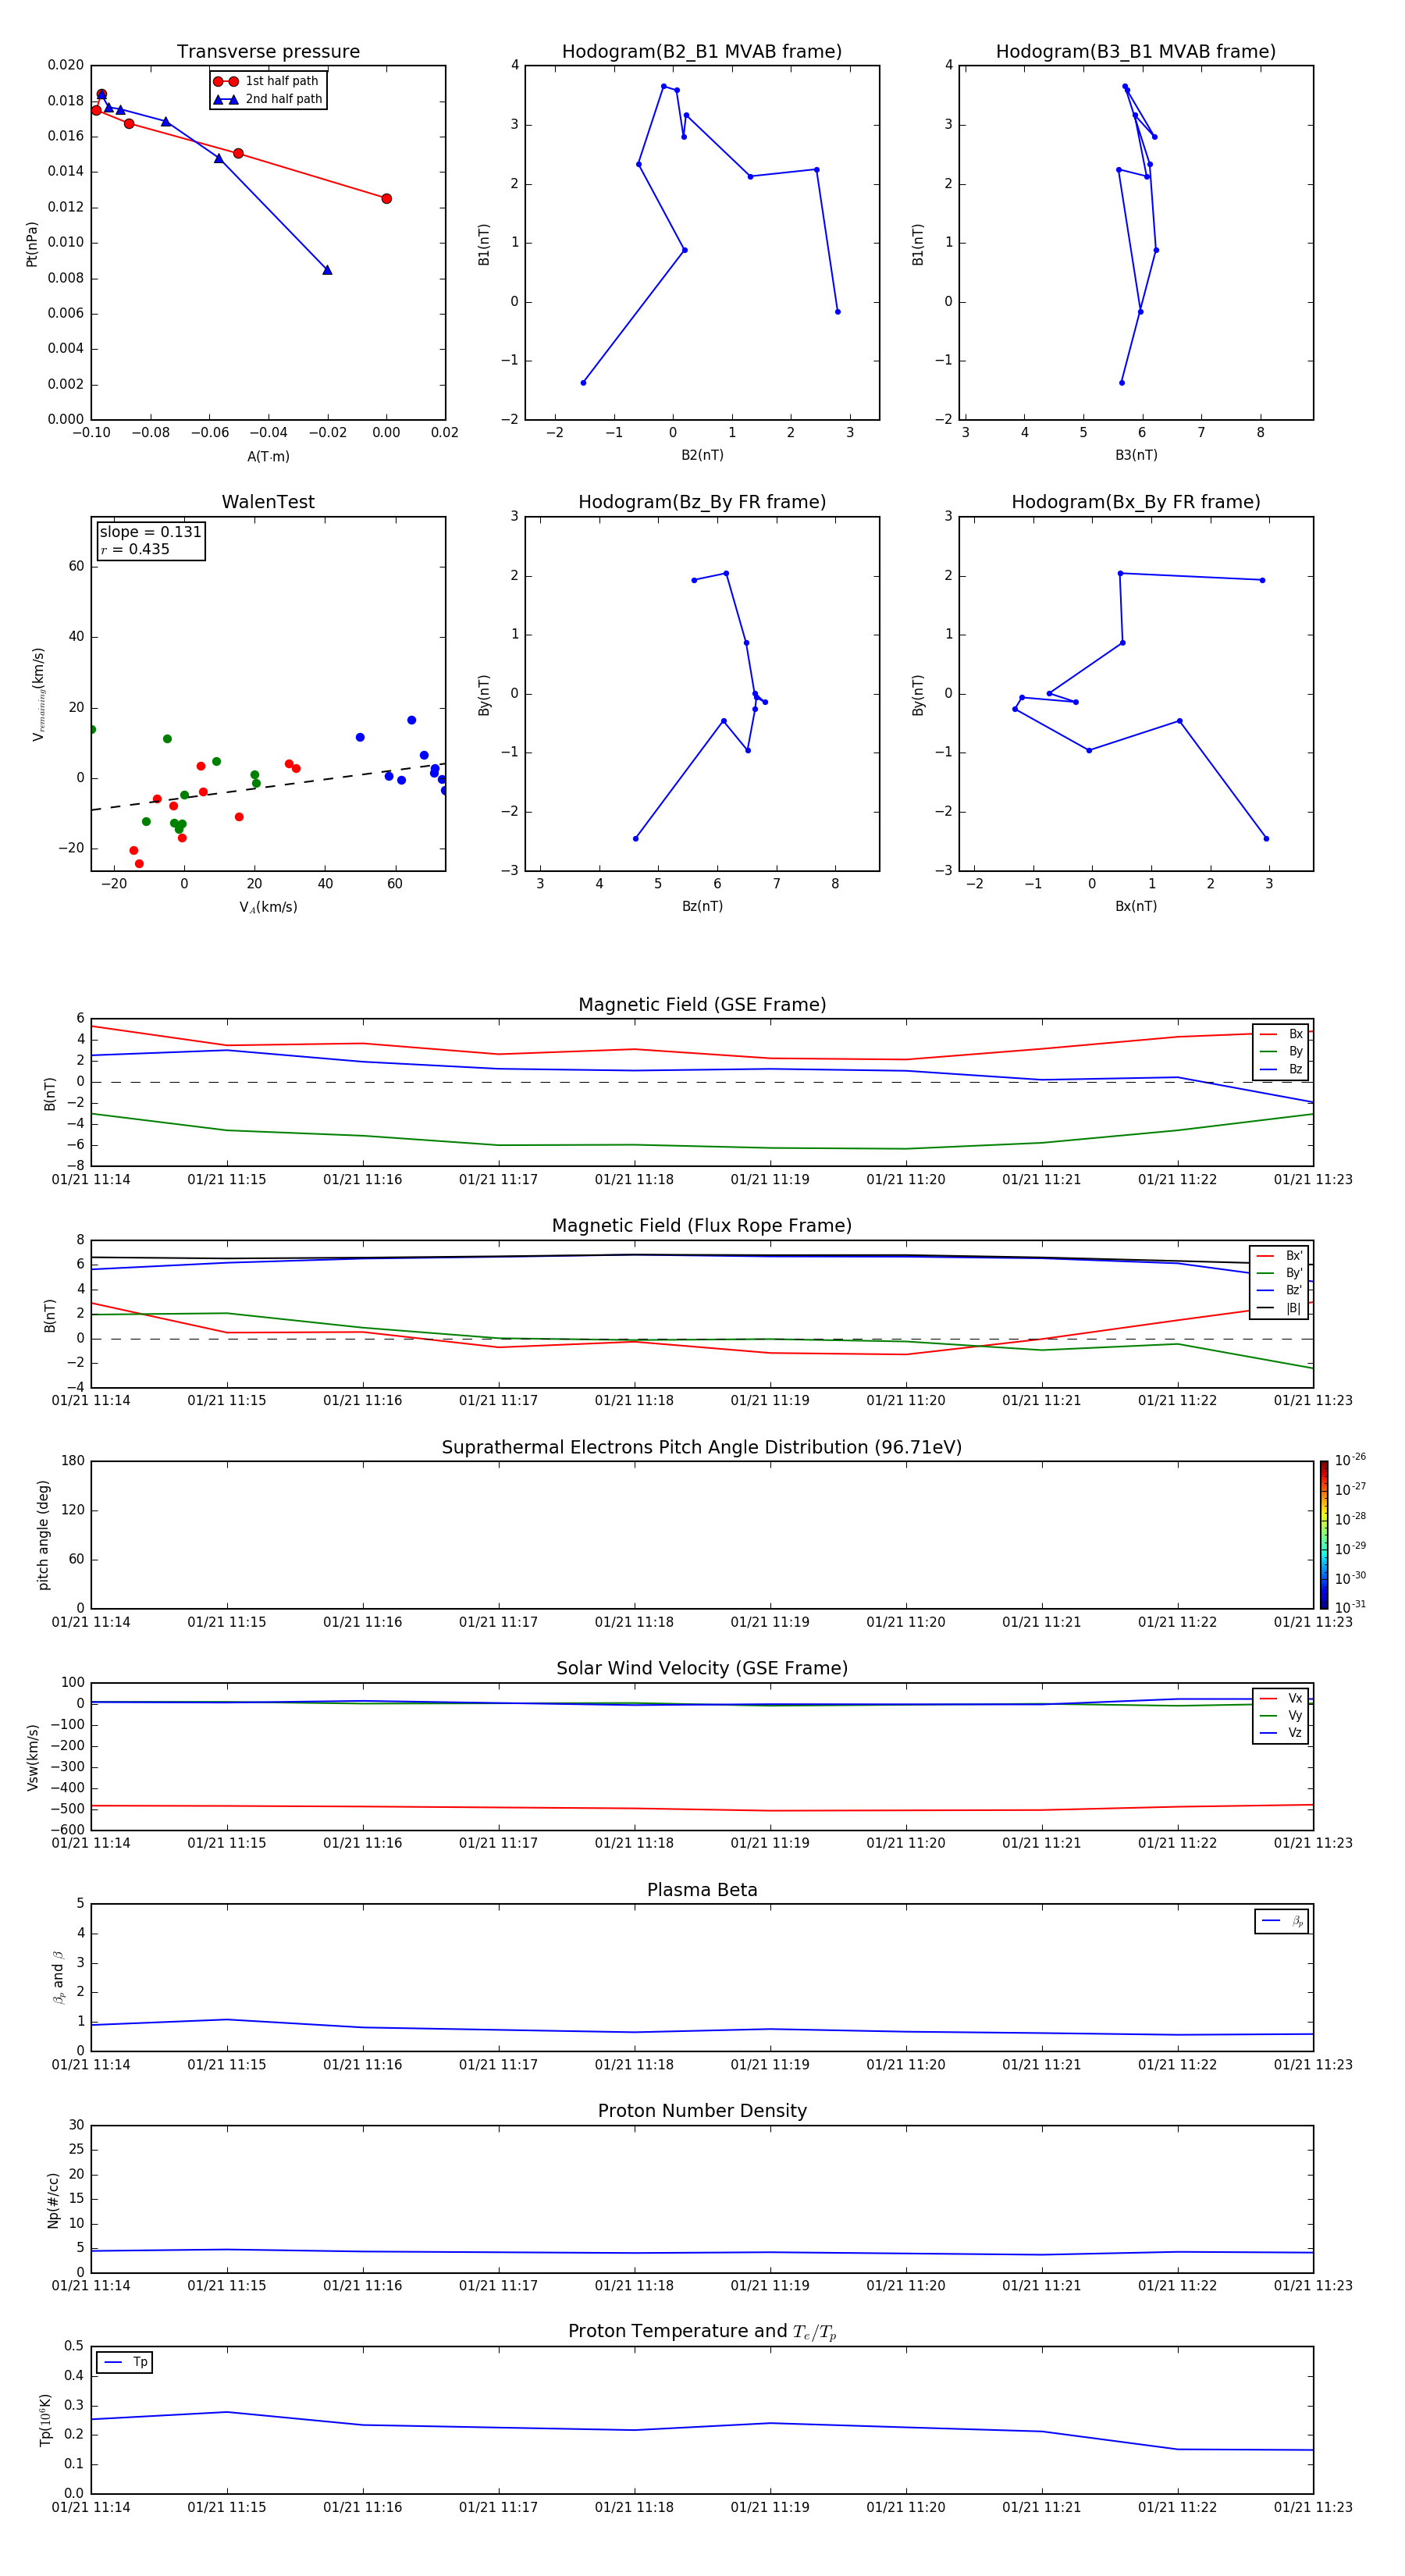The width and height of the screenshot is (1405, 2576).
Task: Click the "pitch angle (deg)" y-axis label
Action: pos(43,1535)
